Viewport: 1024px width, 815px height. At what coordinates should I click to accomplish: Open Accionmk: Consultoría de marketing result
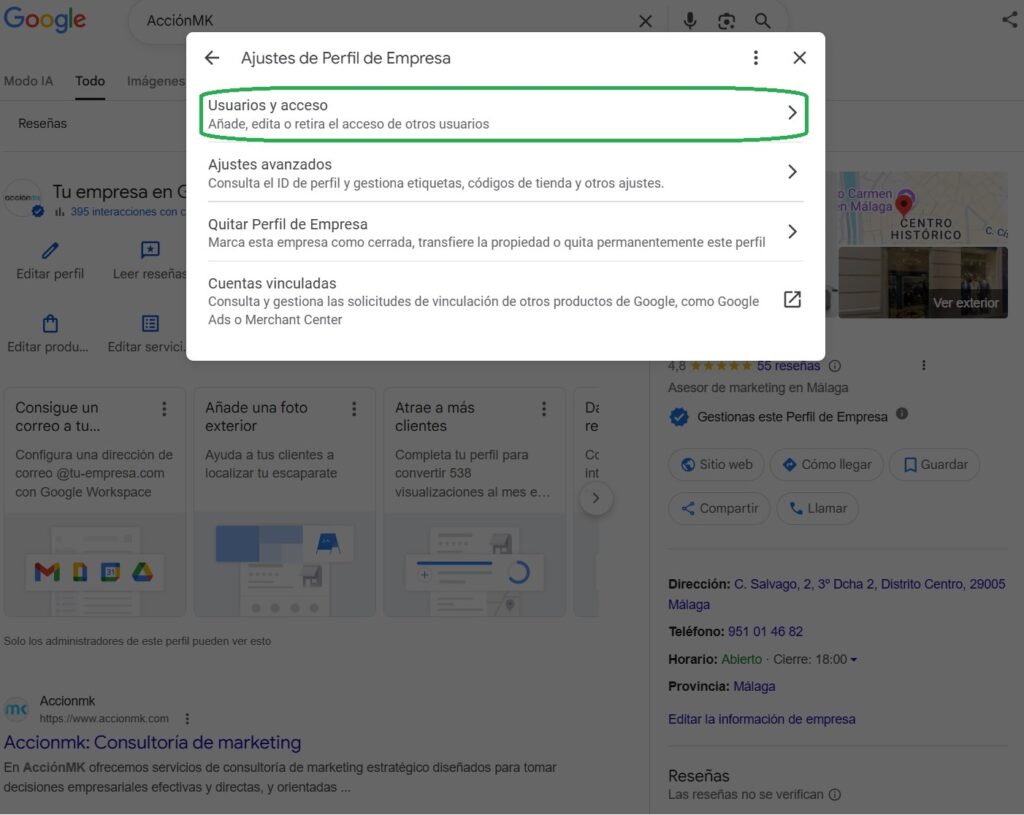click(152, 743)
